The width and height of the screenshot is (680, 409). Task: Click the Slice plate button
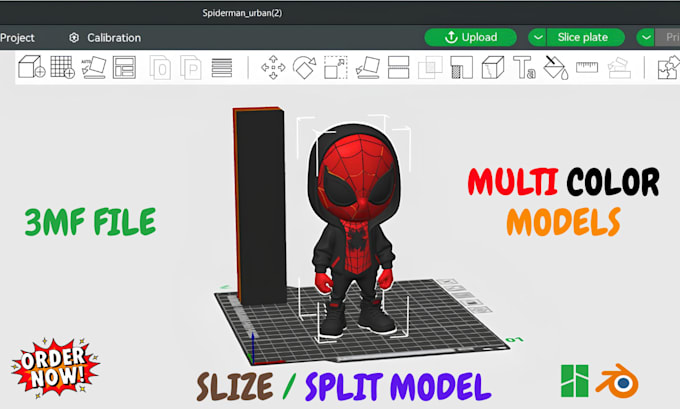tap(585, 37)
